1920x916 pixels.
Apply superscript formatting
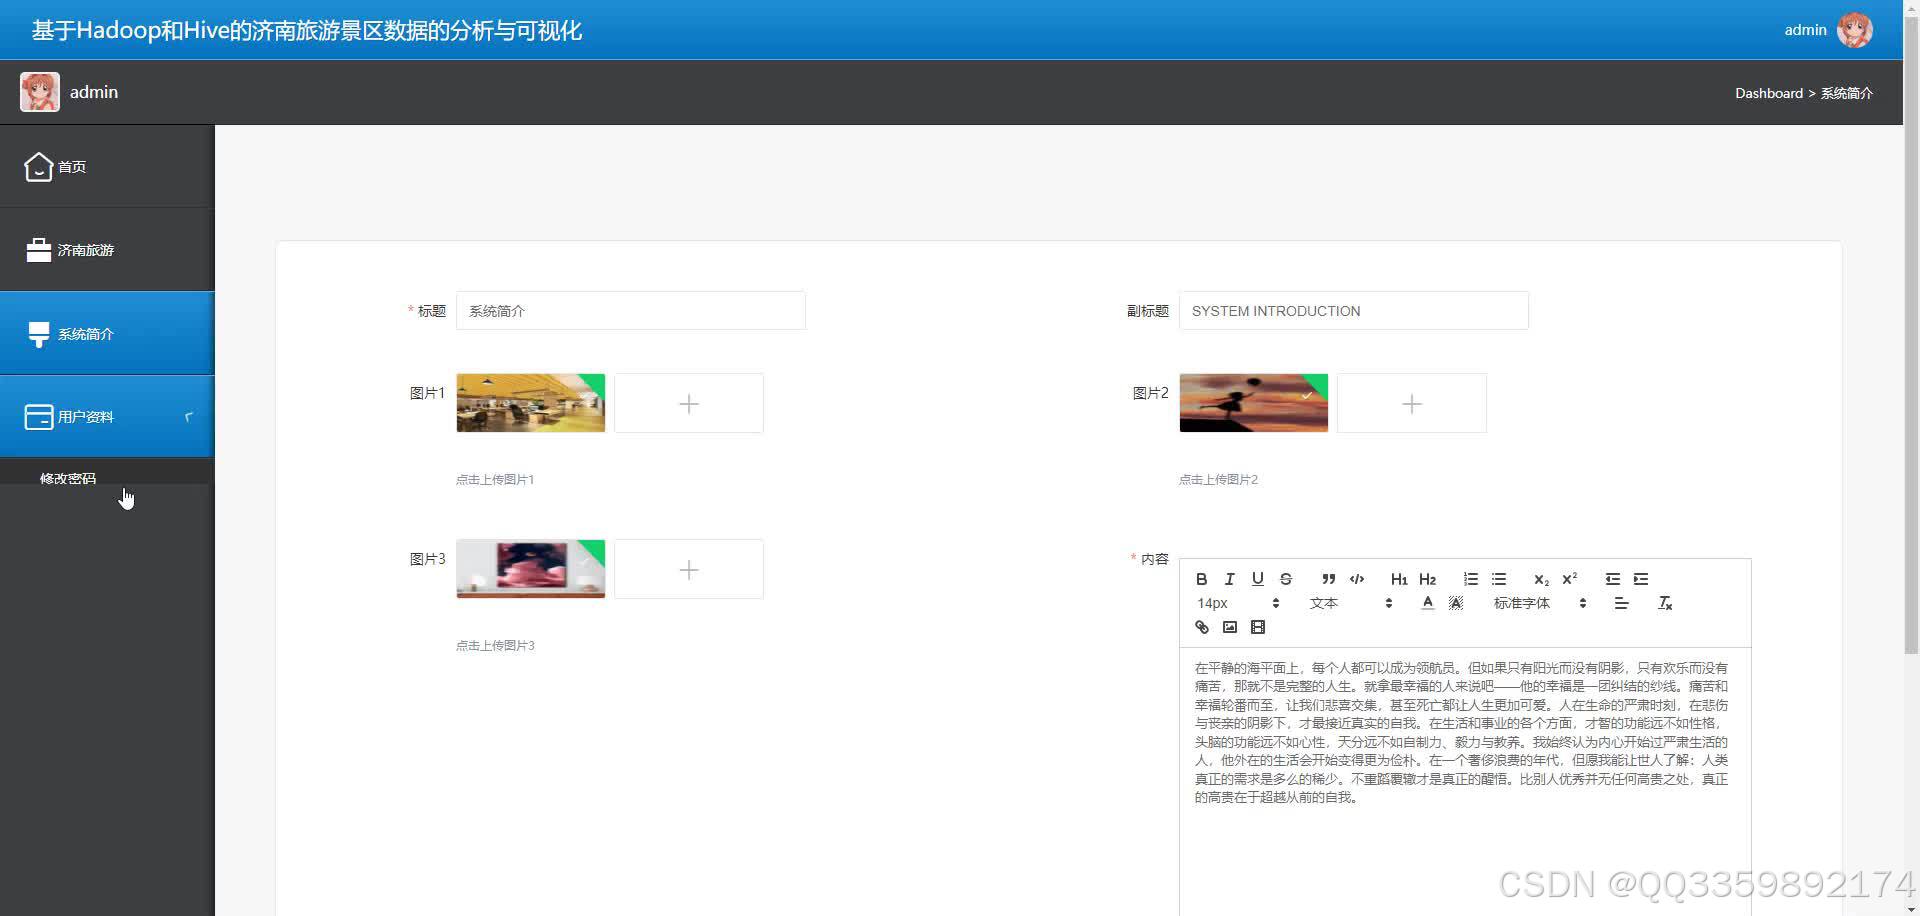[x=1569, y=579]
